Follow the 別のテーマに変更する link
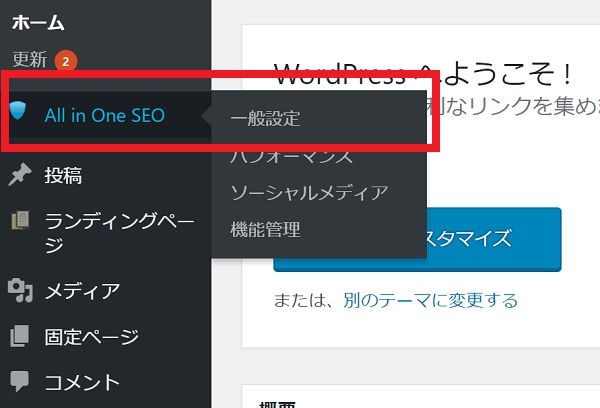 (430, 300)
